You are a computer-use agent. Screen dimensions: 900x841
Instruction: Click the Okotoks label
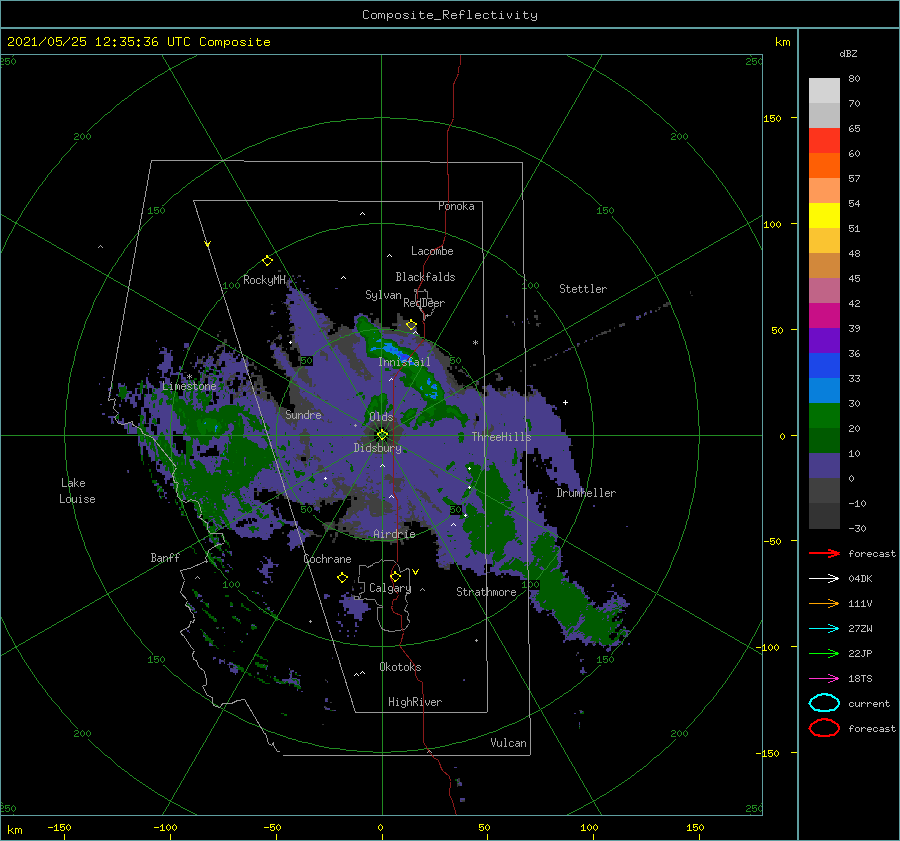400,667
